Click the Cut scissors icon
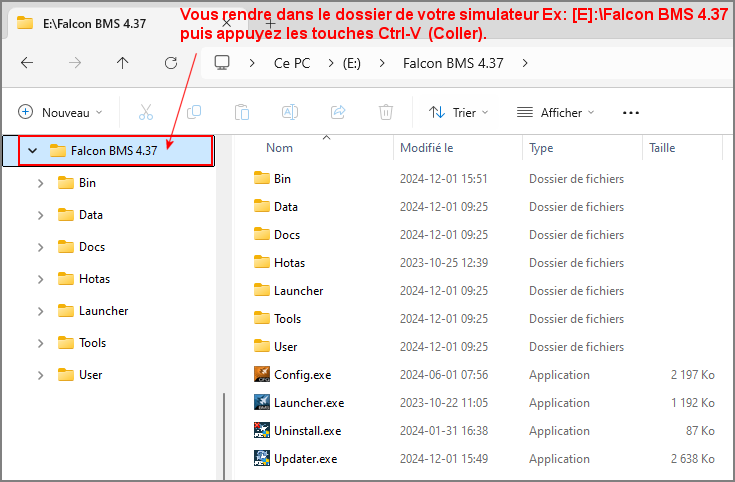735x482 pixels. click(146, 113)
